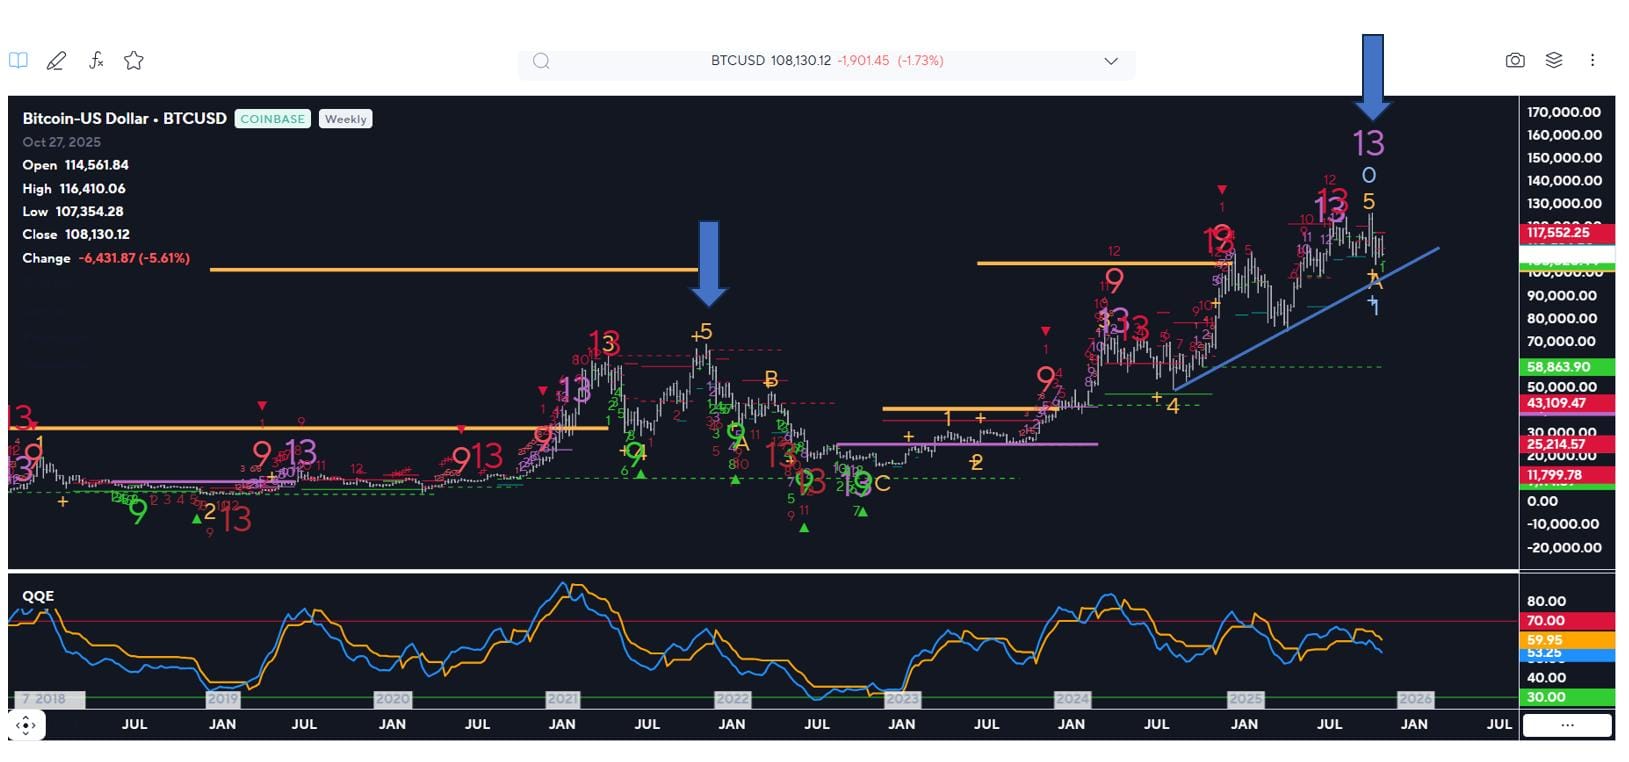Click the green 58,863.90 price label
This screenshot has height=762, width=1629.
pos(1566,367)
